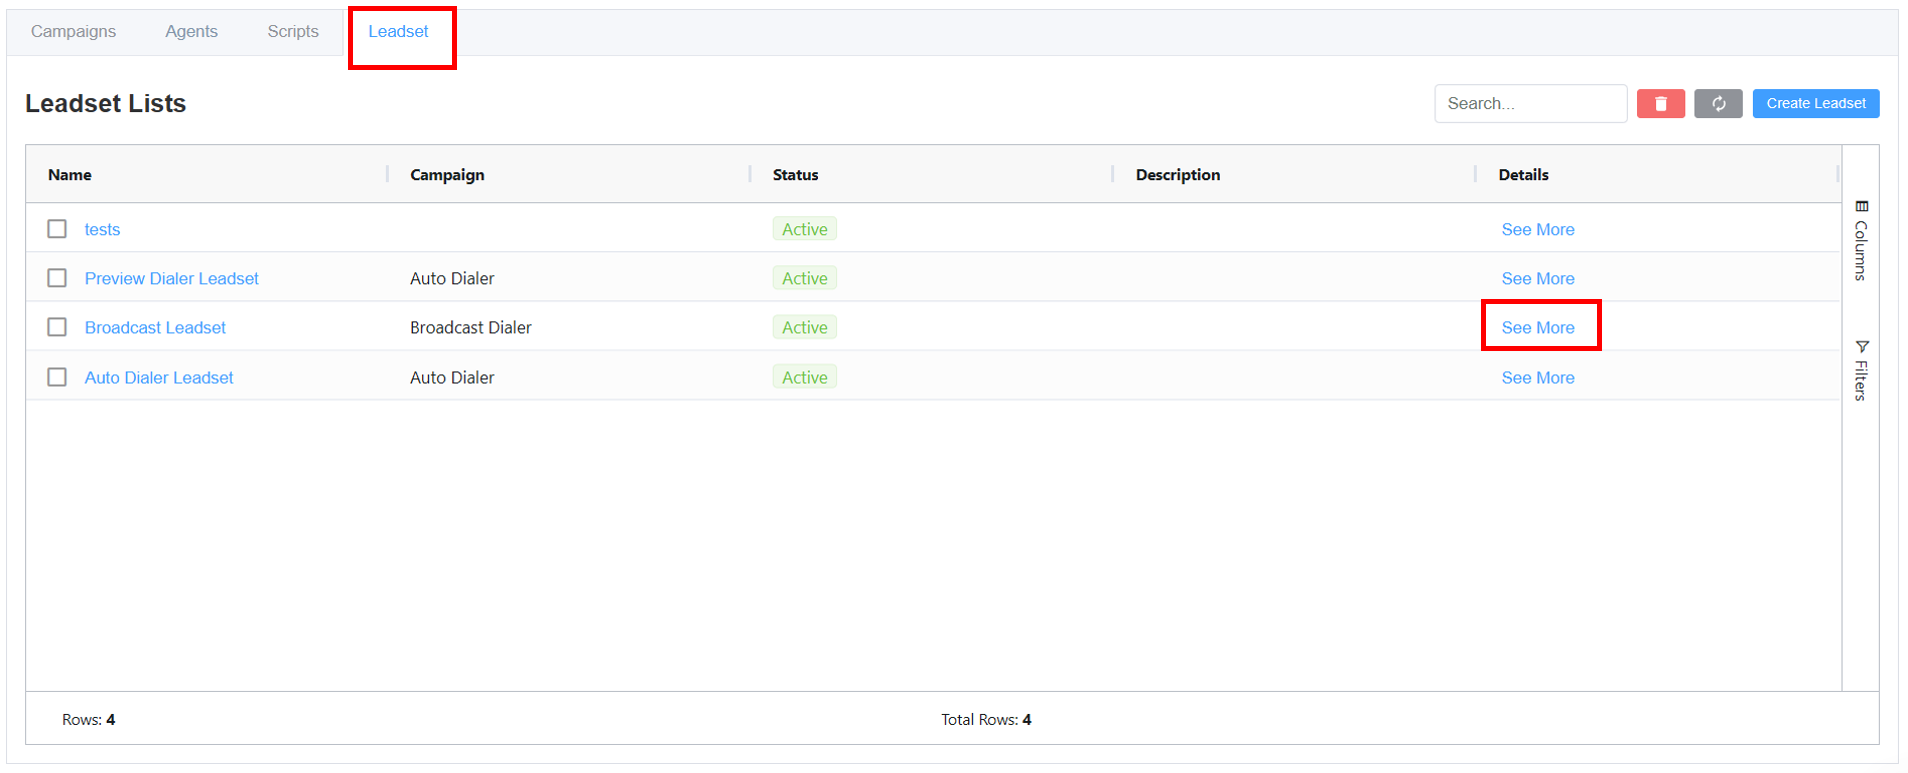
Task: Click See More for tests row
Action: [x=1537, y=230]
